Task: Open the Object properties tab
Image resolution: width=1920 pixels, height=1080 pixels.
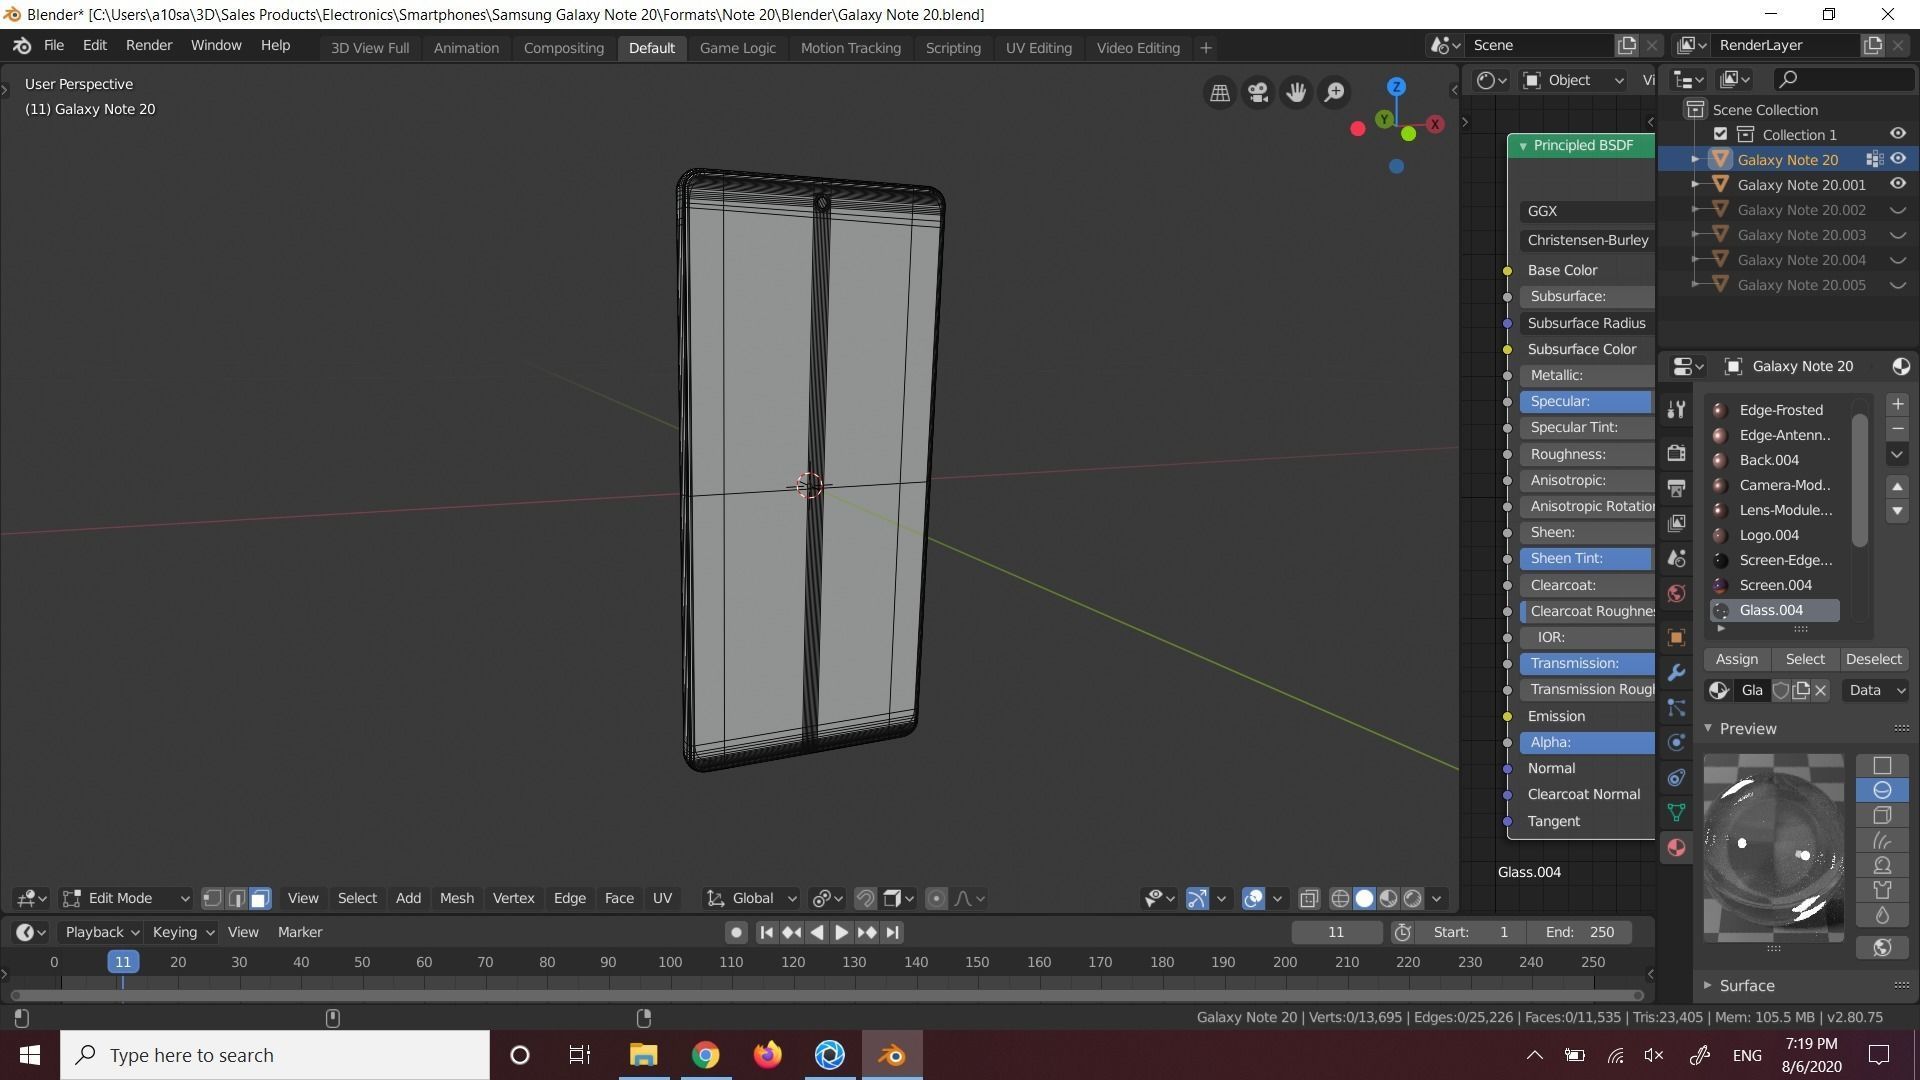Action: (1676, 637)
